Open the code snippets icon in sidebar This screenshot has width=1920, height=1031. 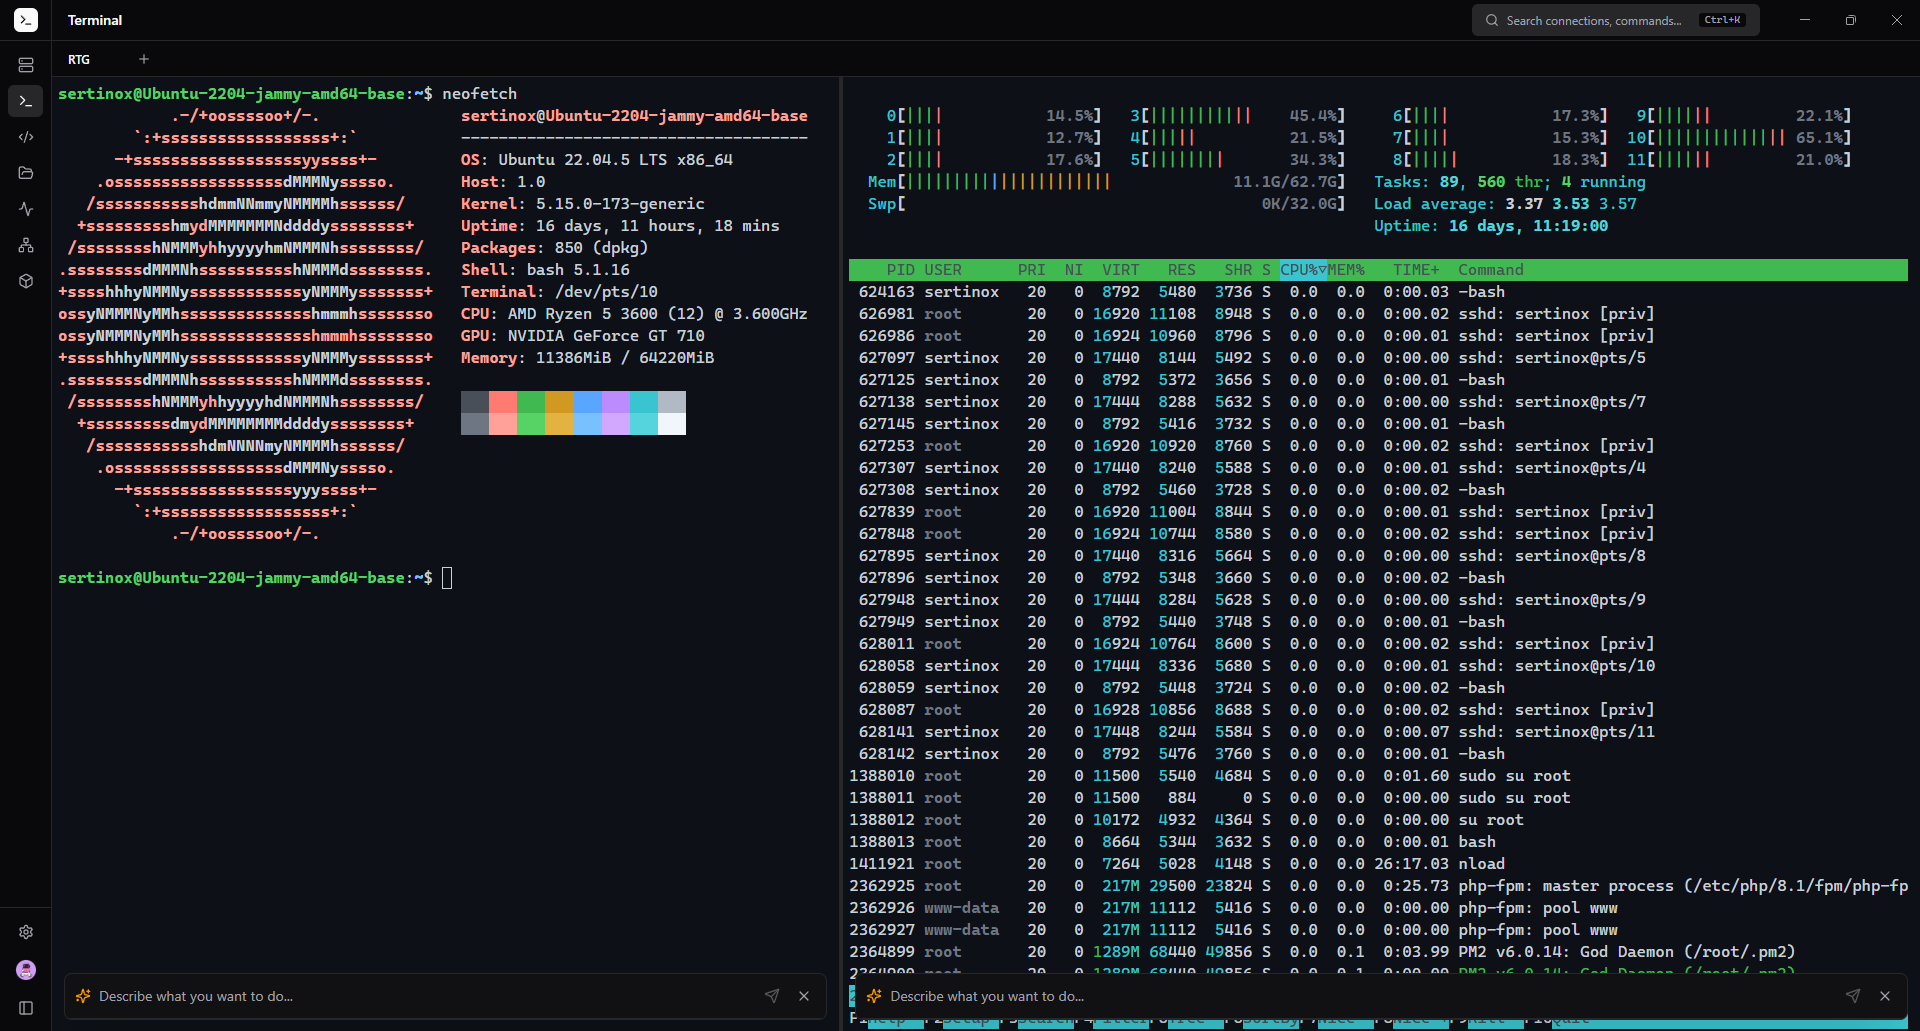(x=26, y=137)
